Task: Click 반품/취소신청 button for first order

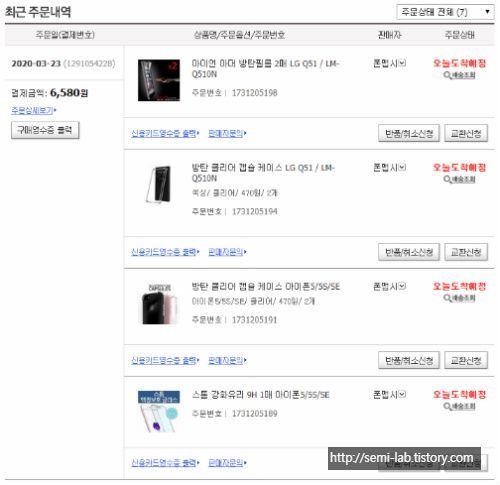Action: 409,133
